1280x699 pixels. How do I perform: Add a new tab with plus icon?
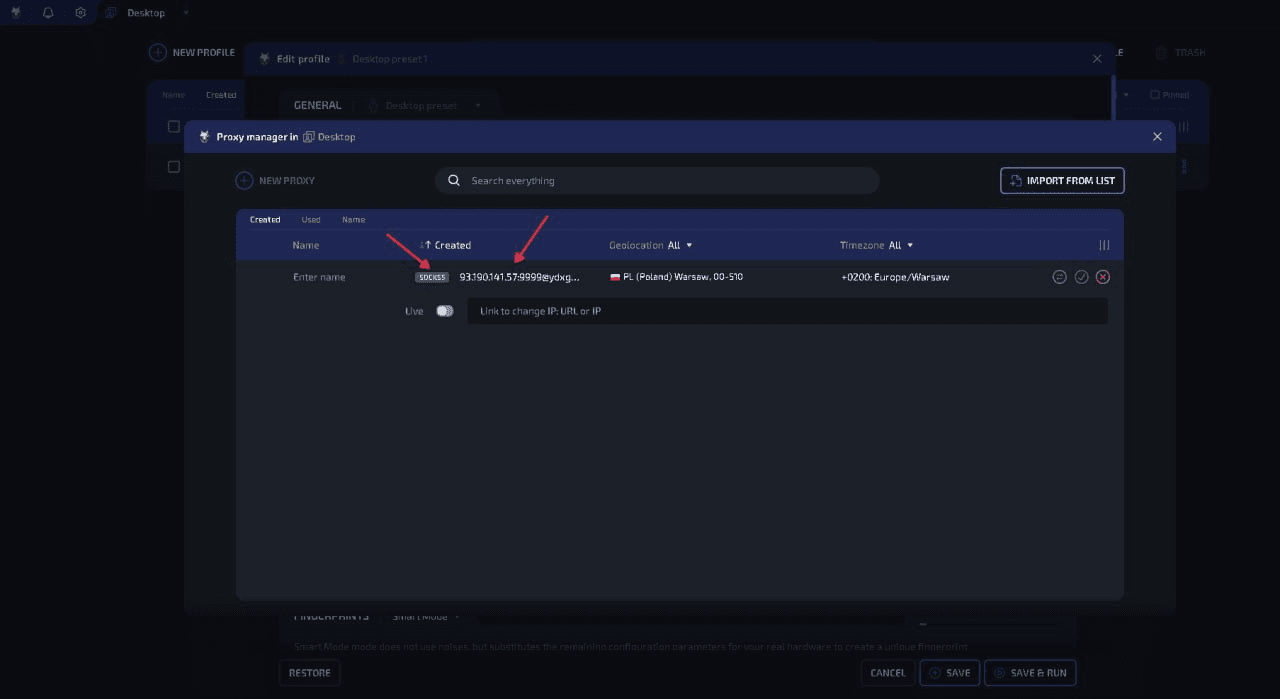tap(185, 12)
